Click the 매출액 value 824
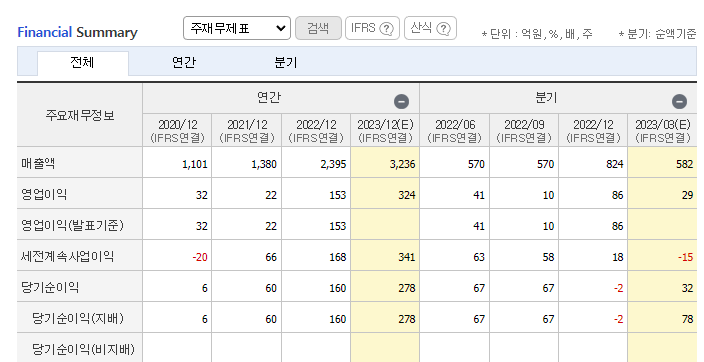The width and height of the screenshot is (704, 362). click(x=615, y=164)
